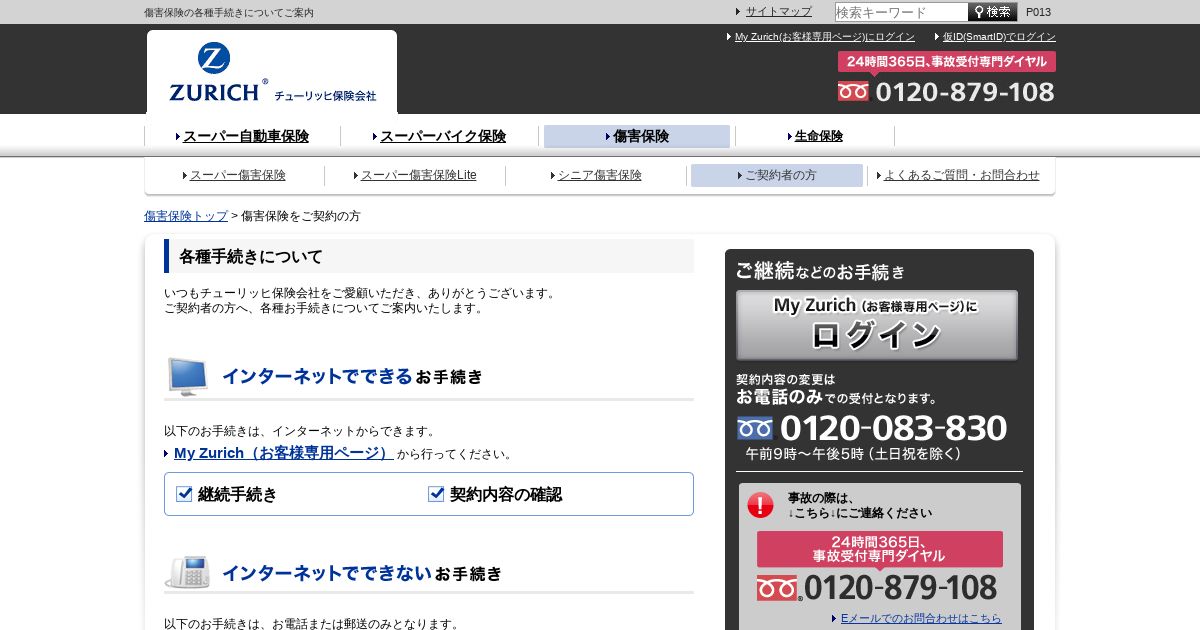Open the 生命保険 menu
Viewport: 1200px width, 630px height.
click(x=818, y=136)
